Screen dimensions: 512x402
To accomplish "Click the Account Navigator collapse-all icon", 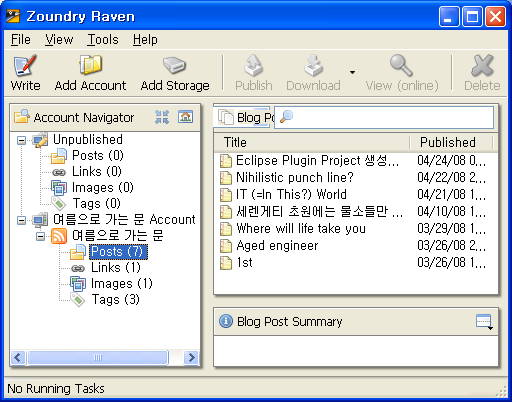I will coord(162,117).
